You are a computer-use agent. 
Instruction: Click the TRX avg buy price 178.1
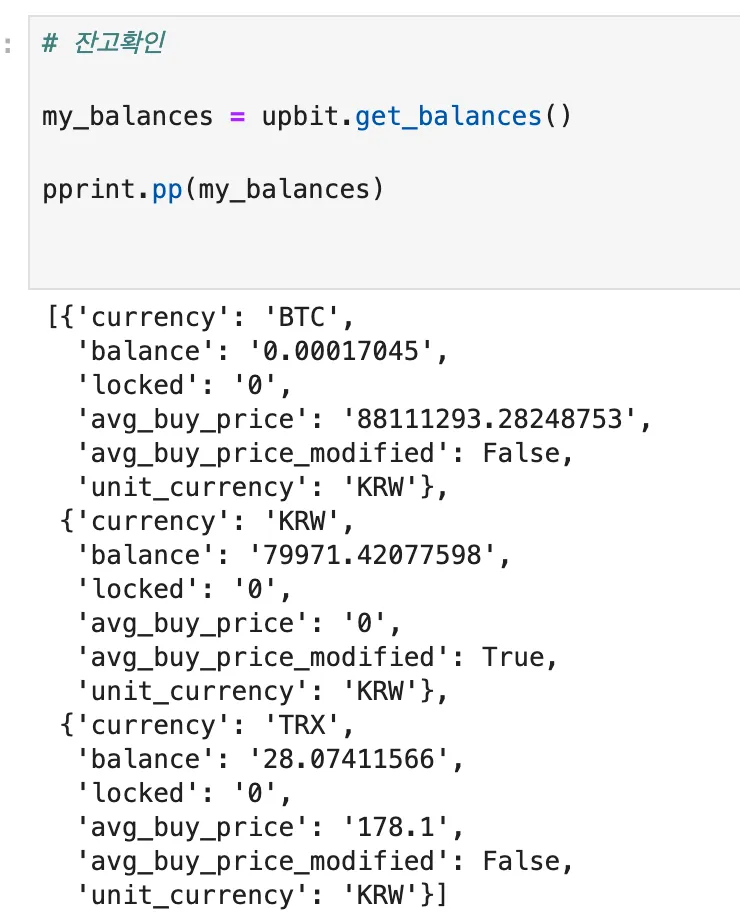click(384, 828)
